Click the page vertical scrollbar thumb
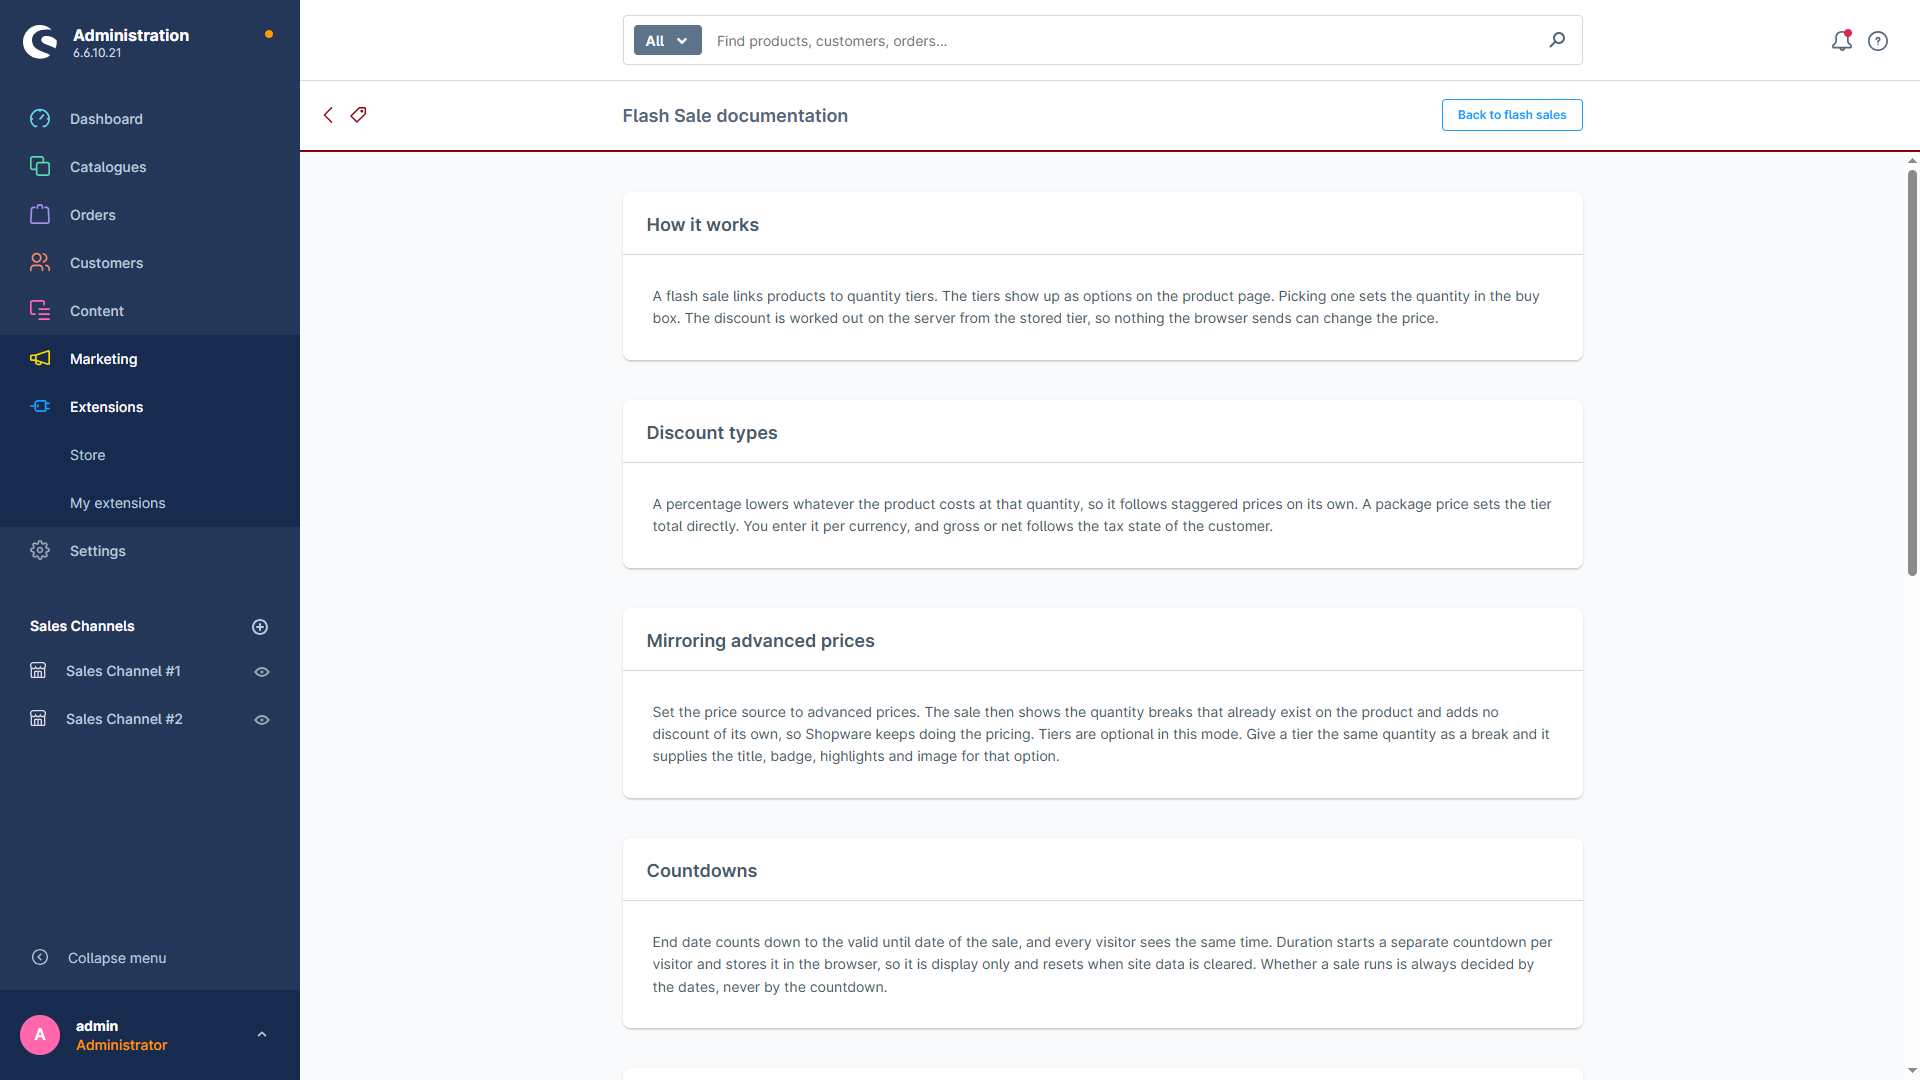1920x1080 pixels. 1912,373
